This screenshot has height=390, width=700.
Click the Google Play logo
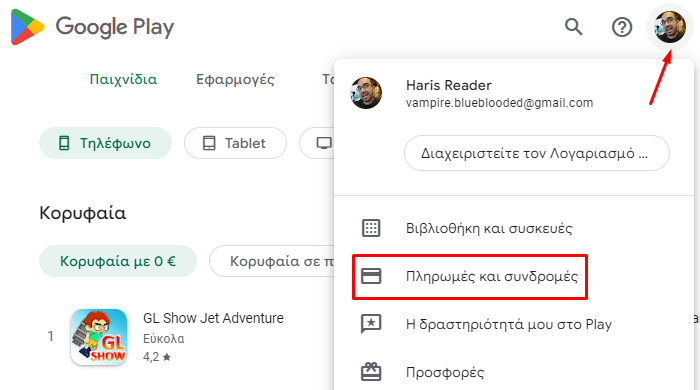pos(92,27)
